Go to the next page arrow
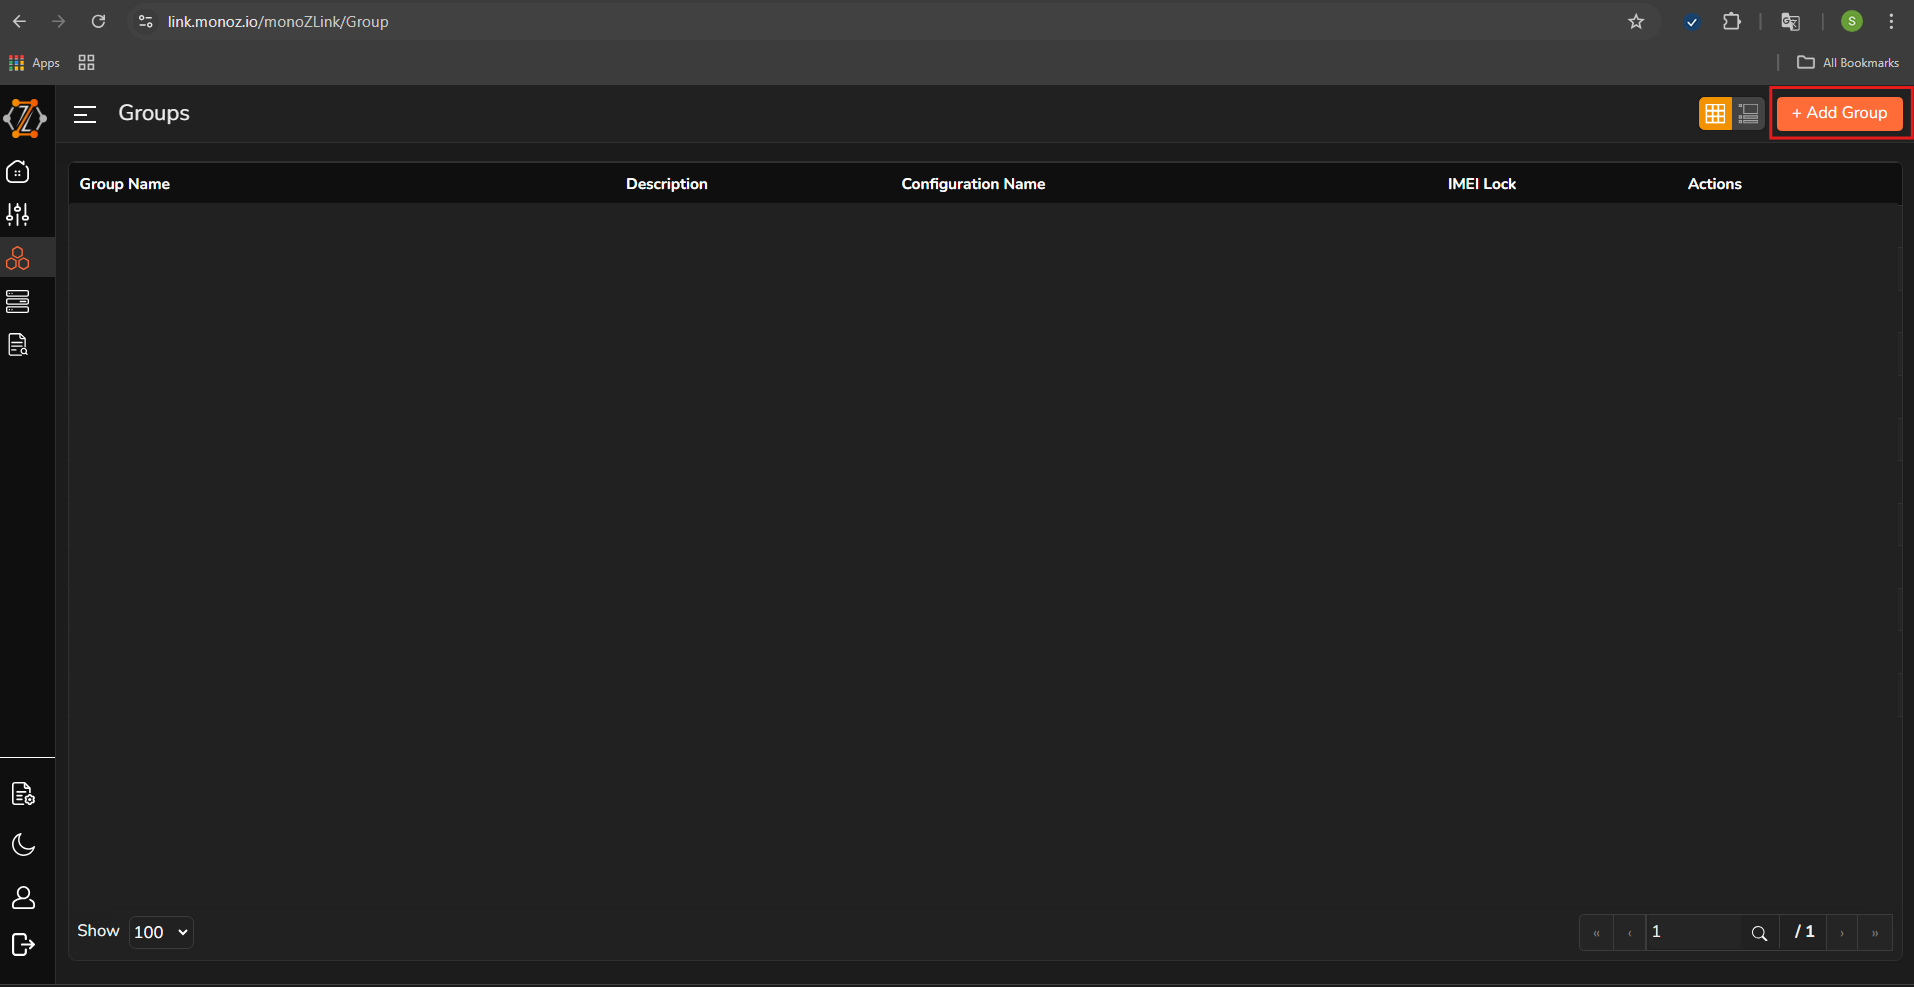Image resolution: width=1914 pixels, height=987 pixels. pos(1842,933)
